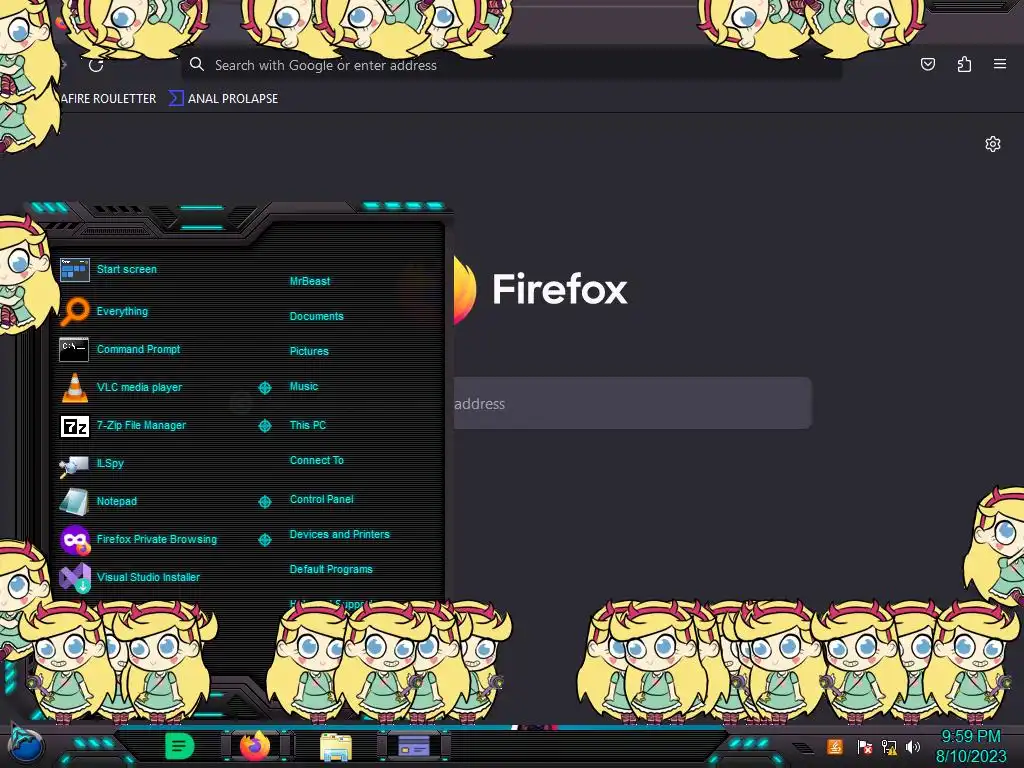The width and height of the screenshot is (1024, 768).
Task: Click the Notepad notebook icon
Action: [74, 502]
